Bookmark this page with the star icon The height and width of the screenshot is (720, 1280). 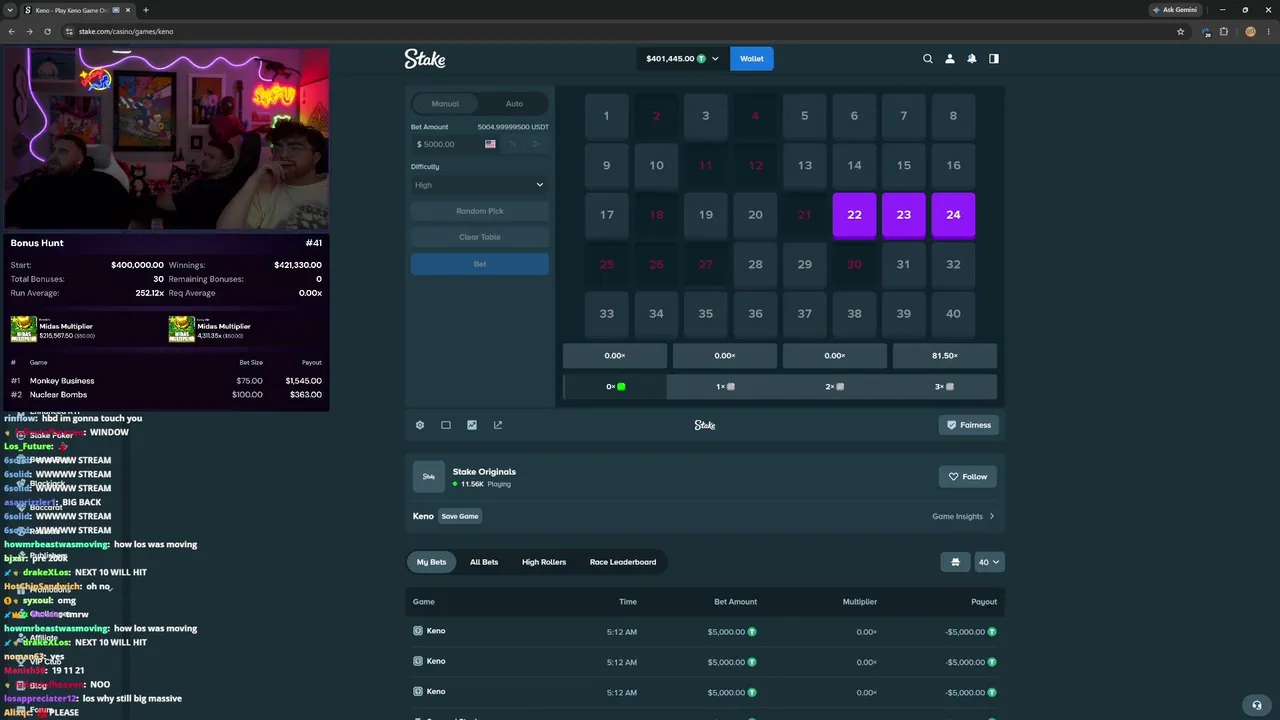(x=1180, y=31)
